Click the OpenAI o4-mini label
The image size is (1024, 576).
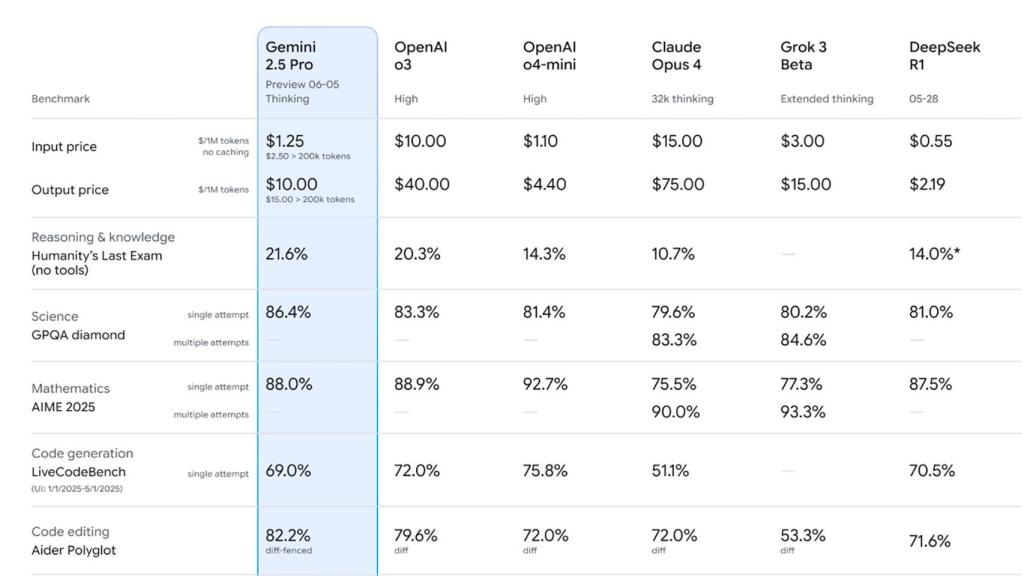[550, 55]
